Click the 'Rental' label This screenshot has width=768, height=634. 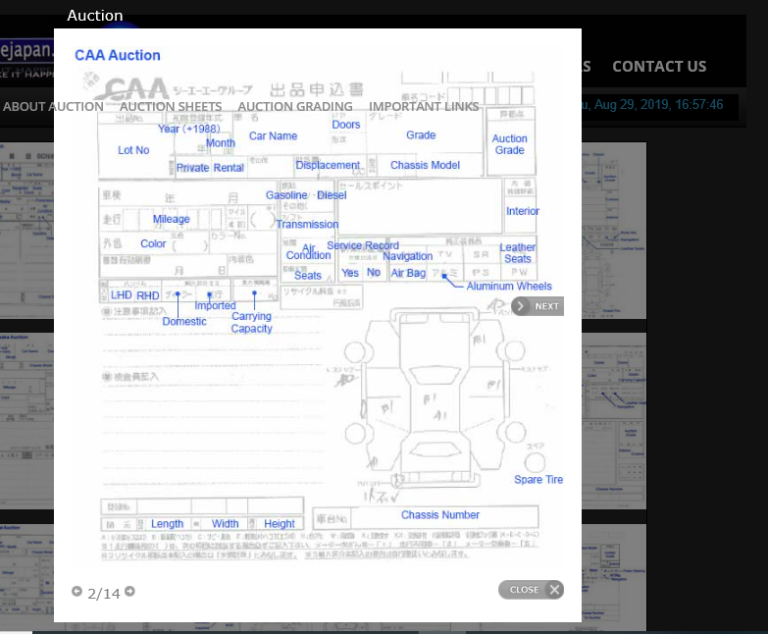coord(228,168)
